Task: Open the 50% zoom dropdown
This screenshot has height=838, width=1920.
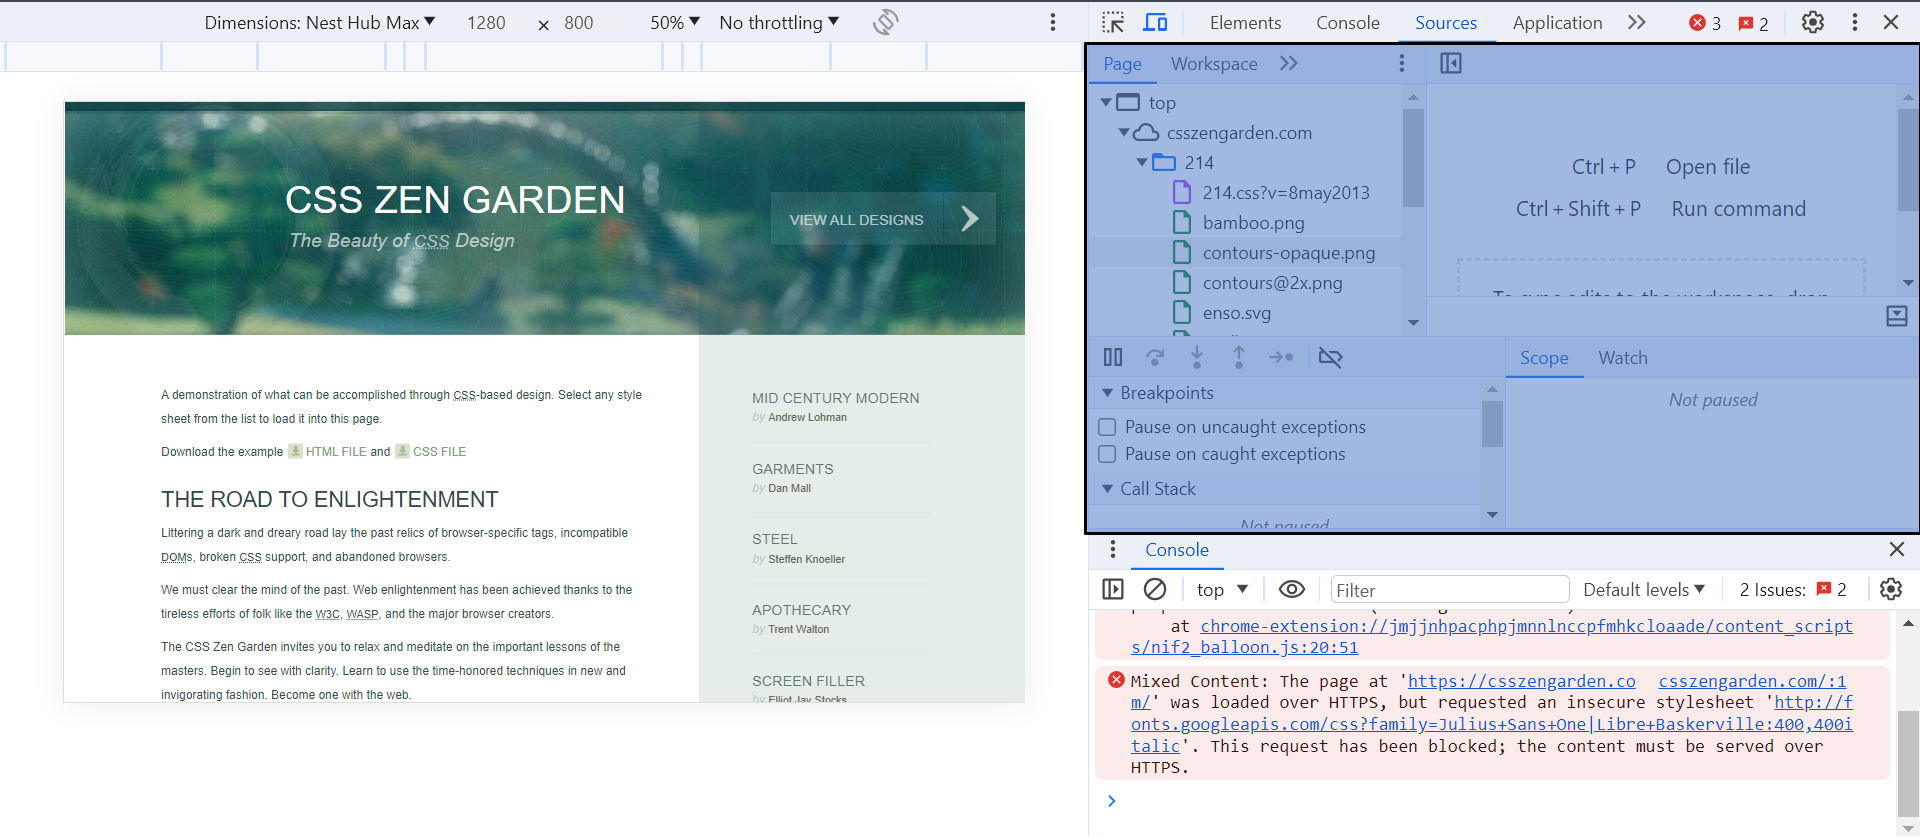Action: (675, 22)
